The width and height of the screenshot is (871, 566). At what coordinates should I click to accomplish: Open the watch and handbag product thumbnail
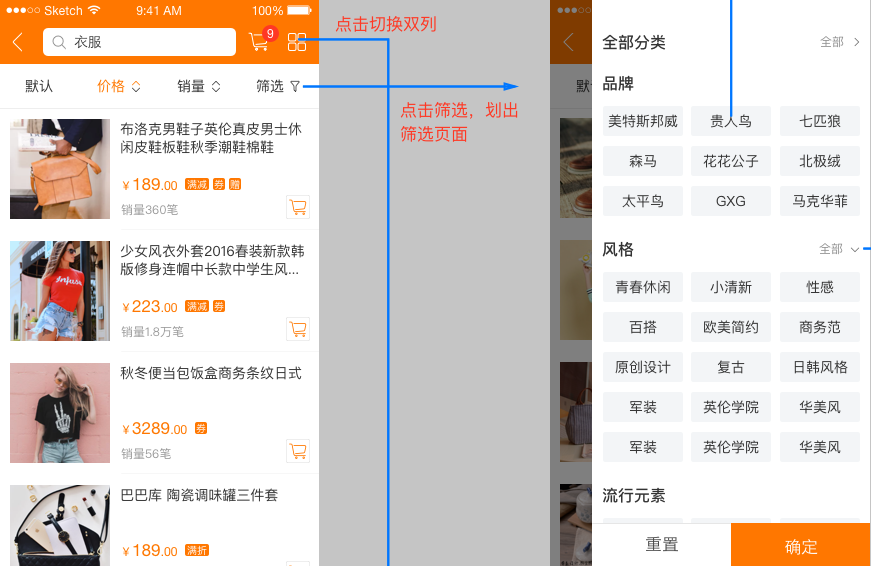point(60,525)
